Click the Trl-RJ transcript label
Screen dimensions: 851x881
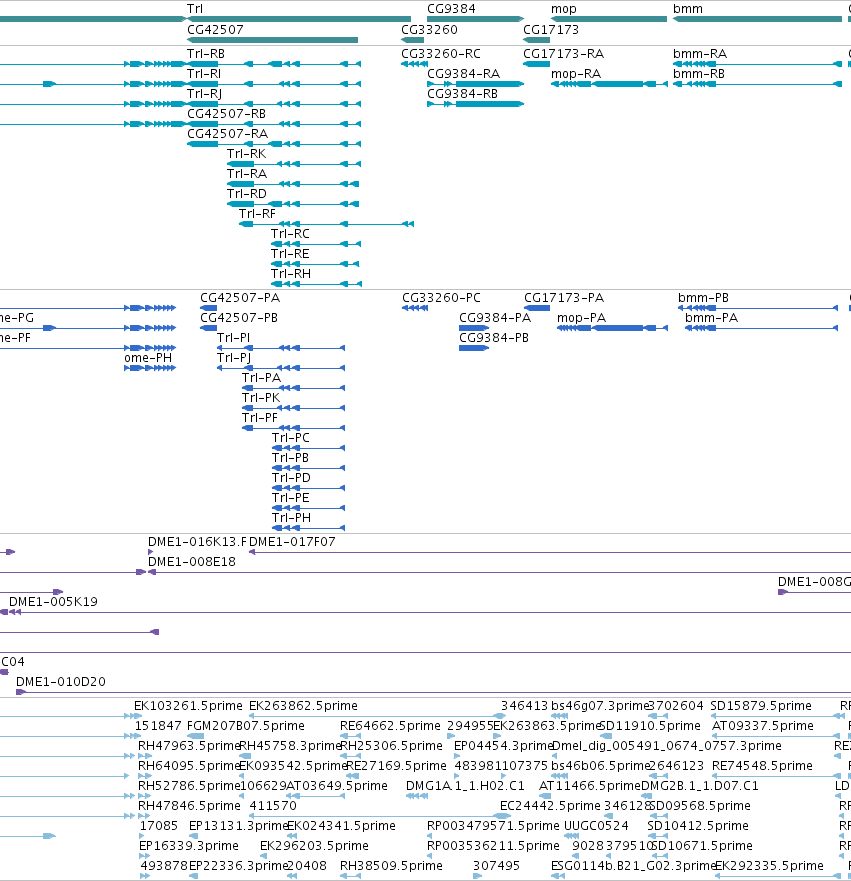click(x=204, y=94)
